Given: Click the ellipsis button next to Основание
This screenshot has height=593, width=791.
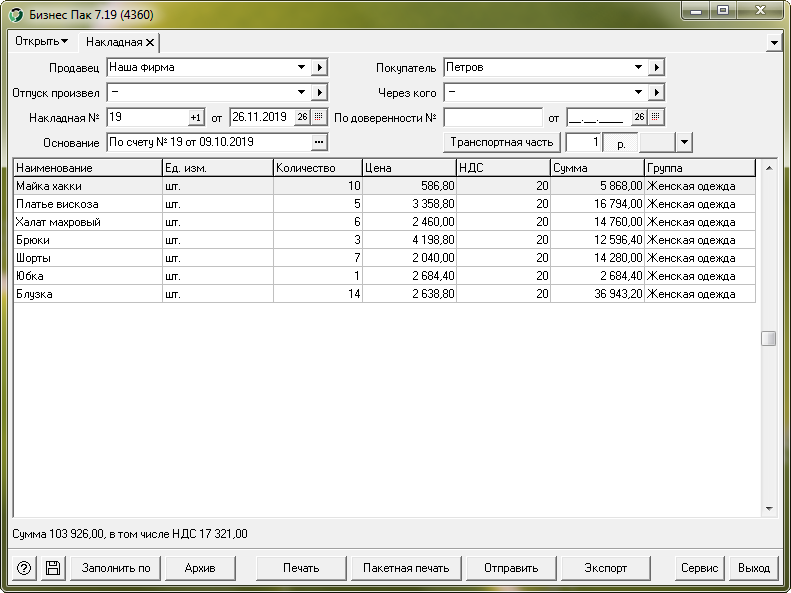Looking at the screenshot, I should point(319,142).
